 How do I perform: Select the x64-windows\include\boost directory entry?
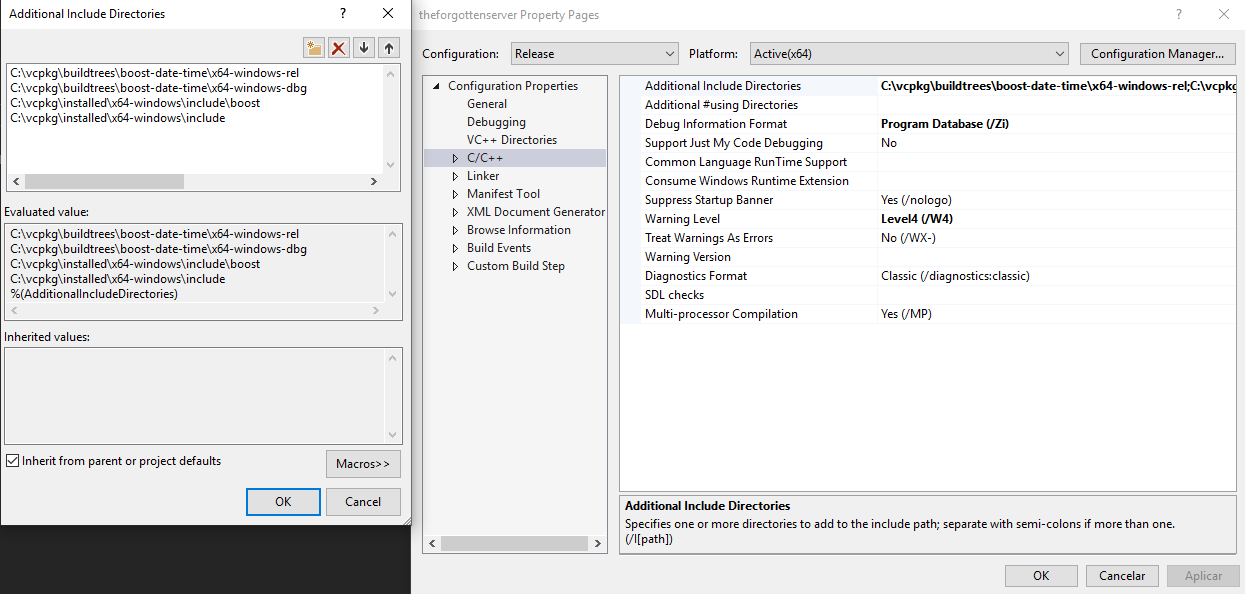[x=135, y=103]
